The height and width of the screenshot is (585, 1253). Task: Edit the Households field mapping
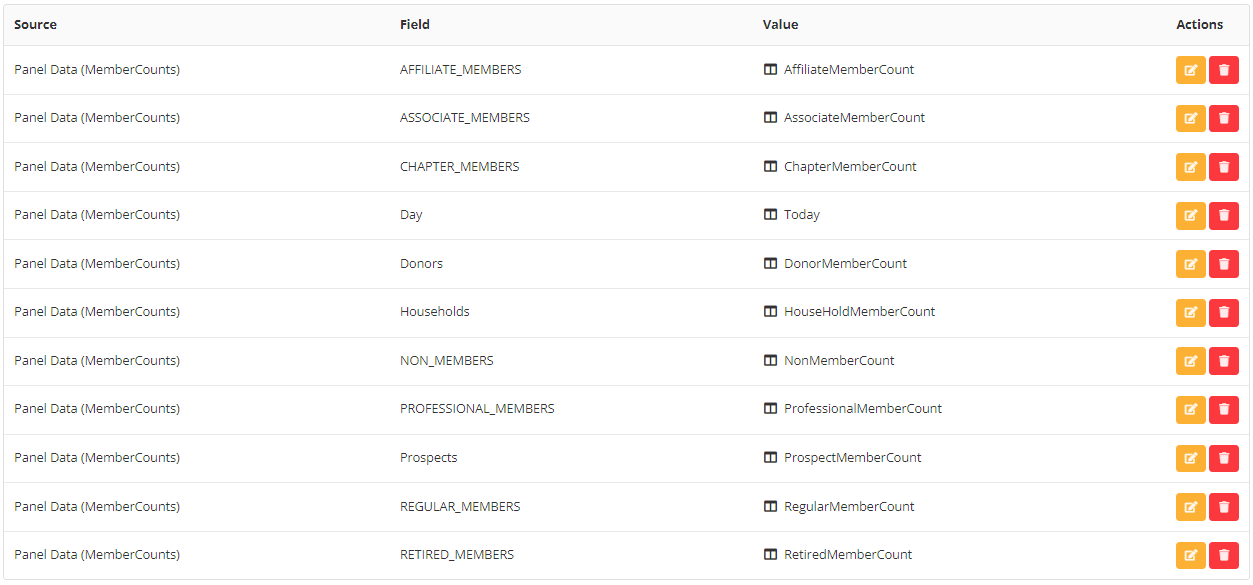(x=1190, y=312)
